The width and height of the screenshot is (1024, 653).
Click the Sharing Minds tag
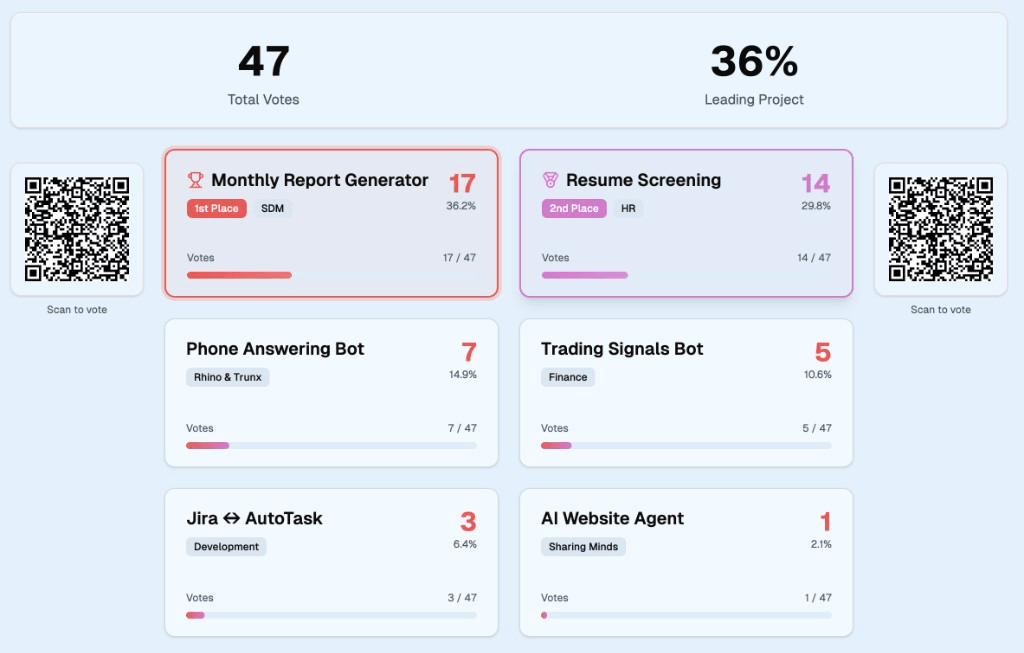(x=583, y=546)
